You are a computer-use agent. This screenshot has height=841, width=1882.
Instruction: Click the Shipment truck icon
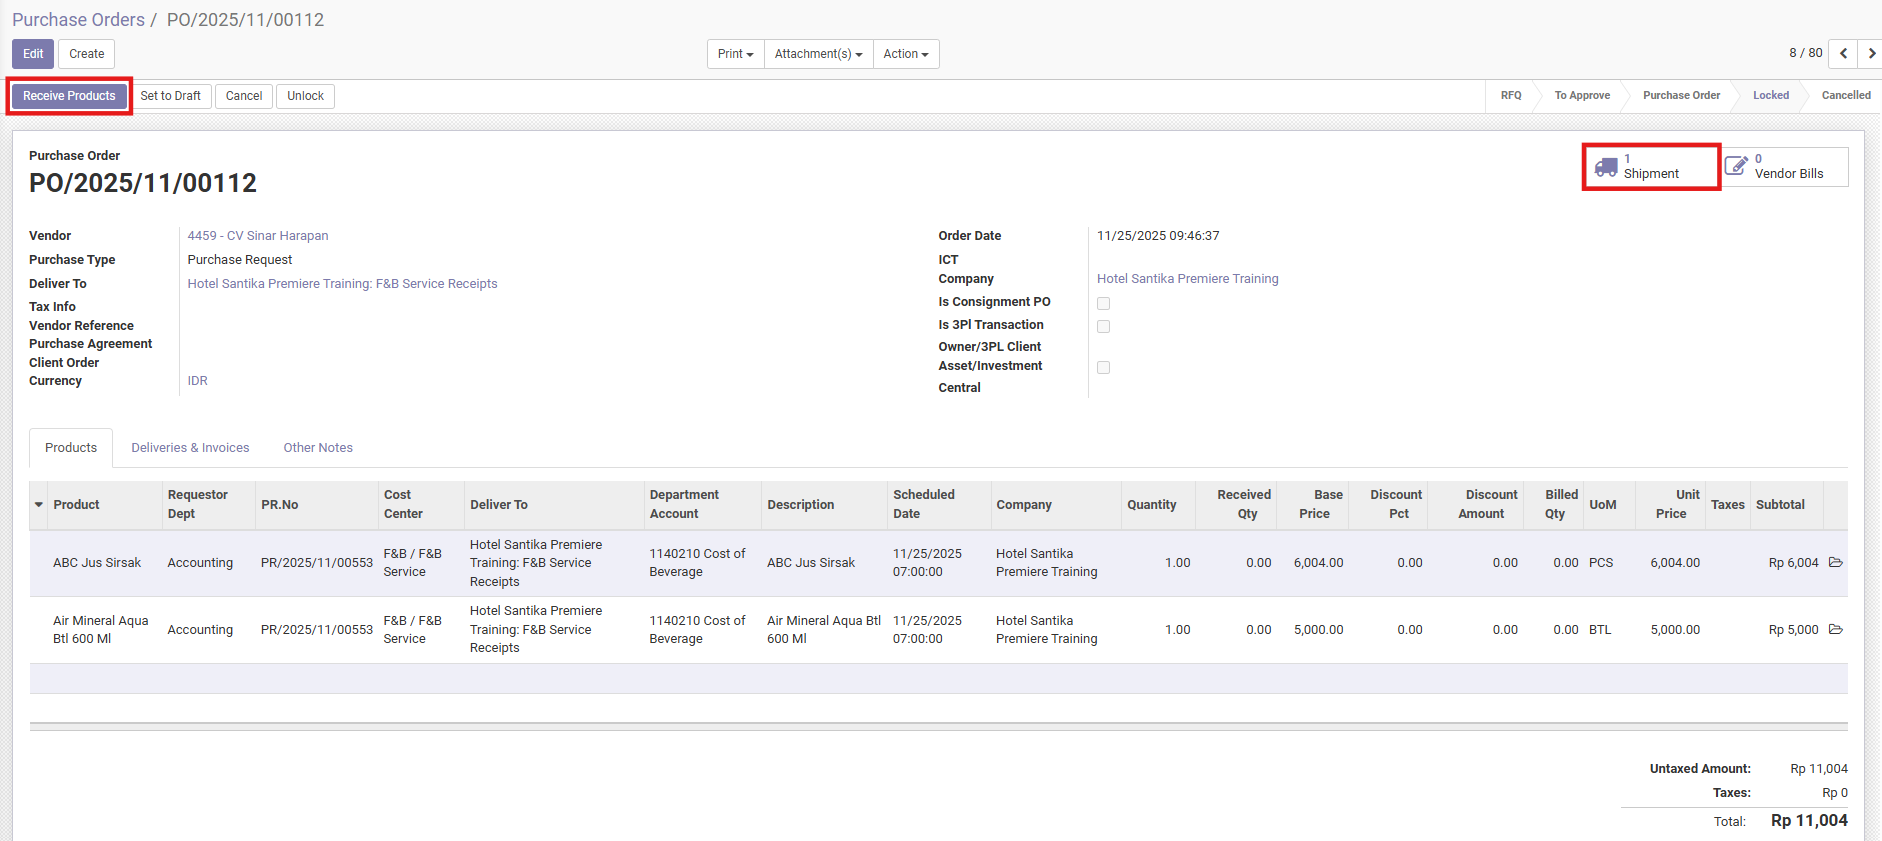[1606, 167]
